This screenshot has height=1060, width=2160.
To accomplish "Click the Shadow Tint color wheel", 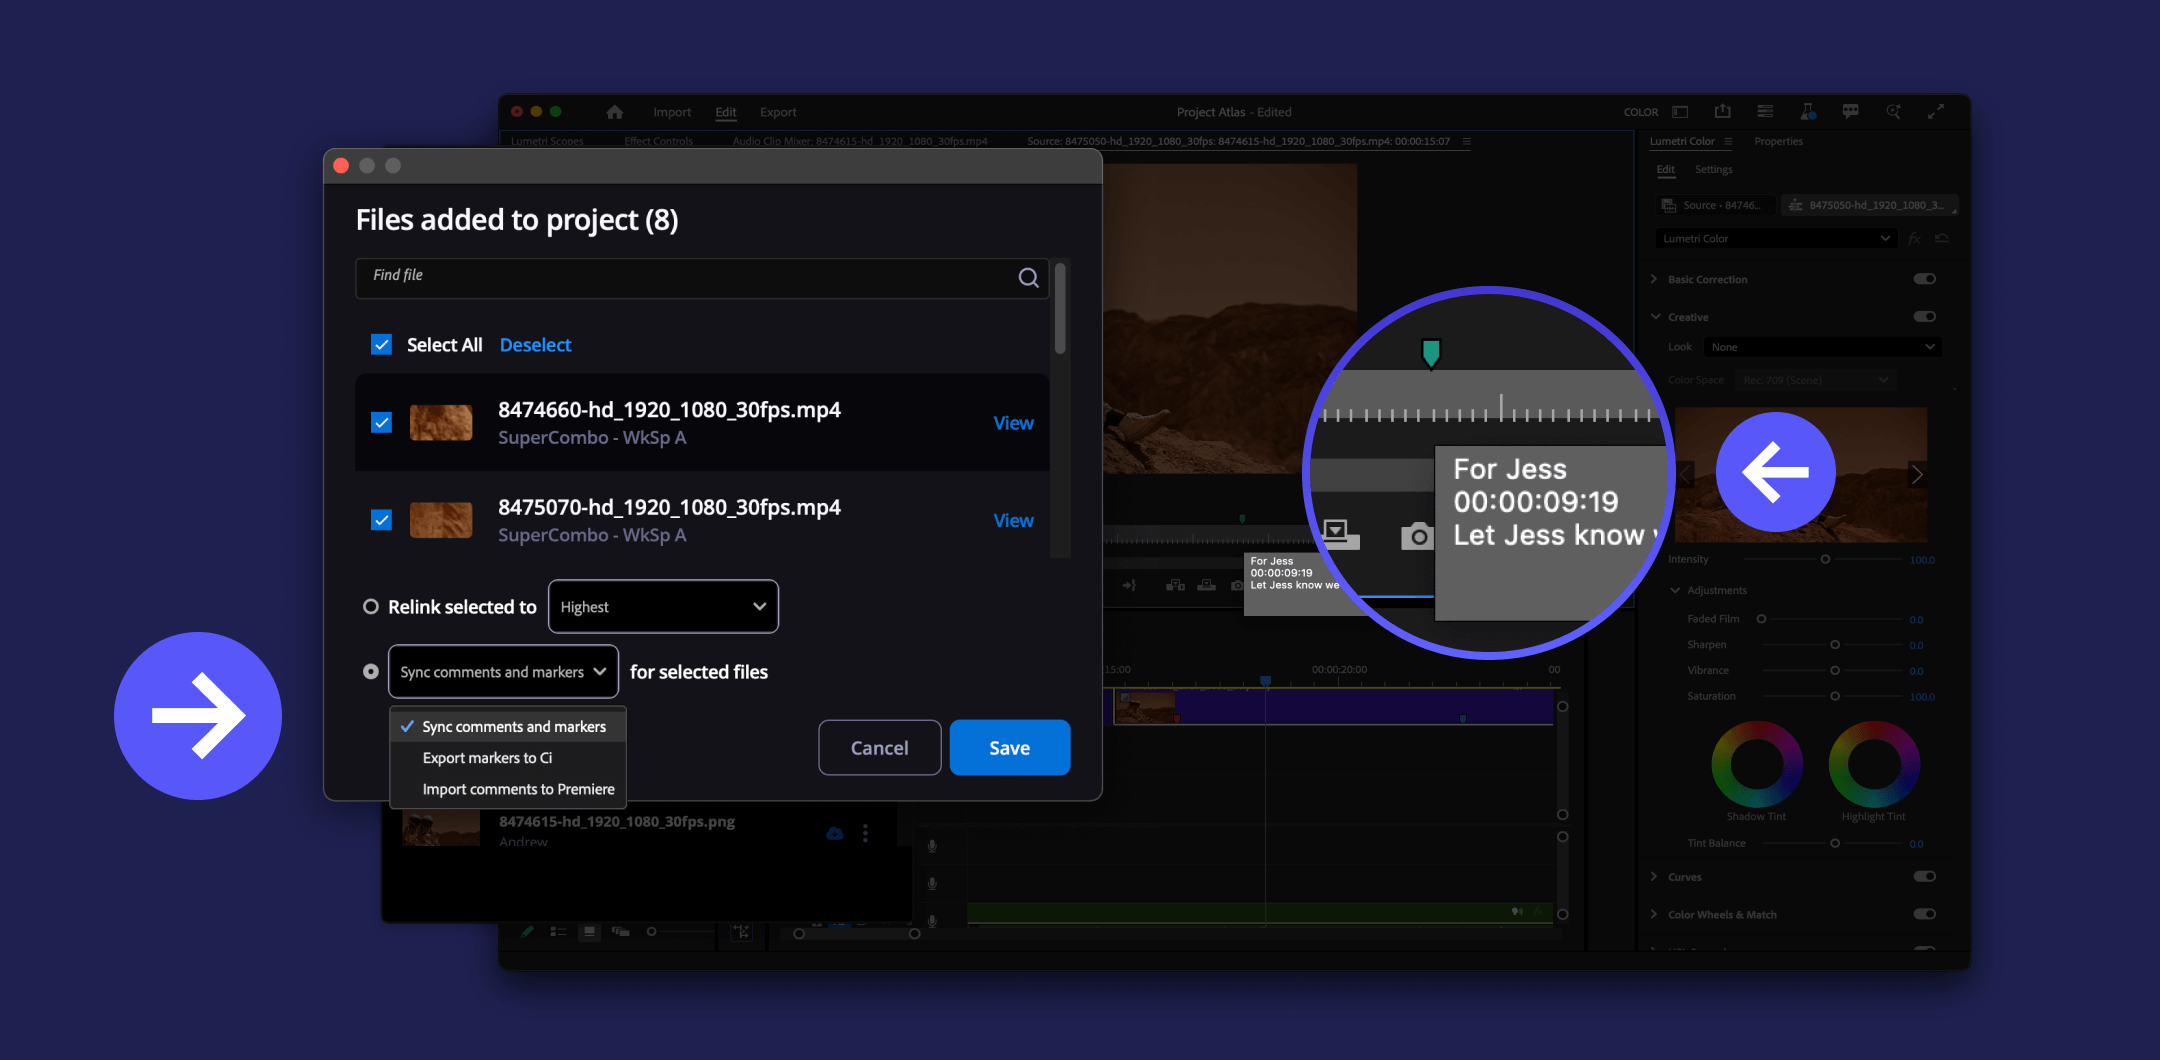I will point(1756,765).
